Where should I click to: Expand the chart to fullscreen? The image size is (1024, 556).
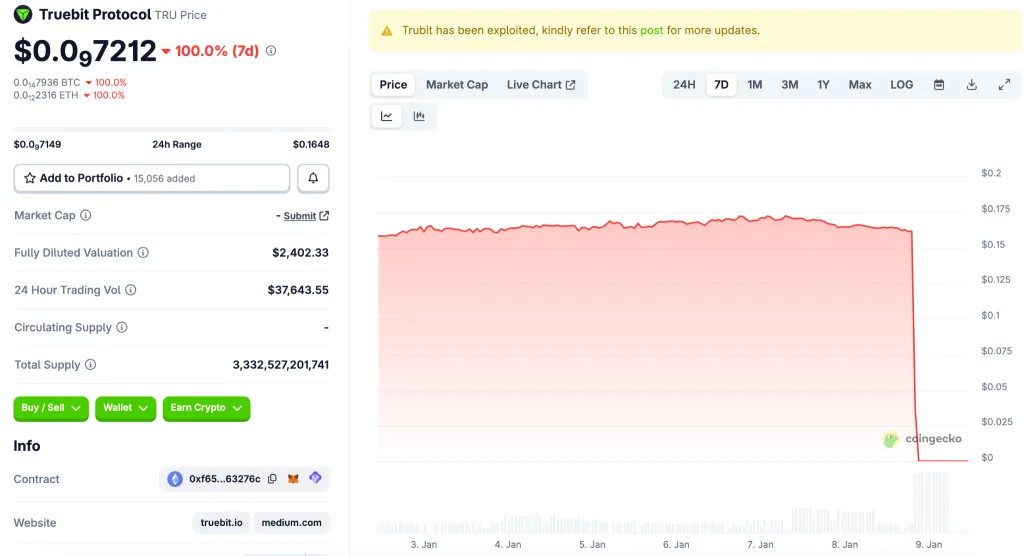point(1004,85)
